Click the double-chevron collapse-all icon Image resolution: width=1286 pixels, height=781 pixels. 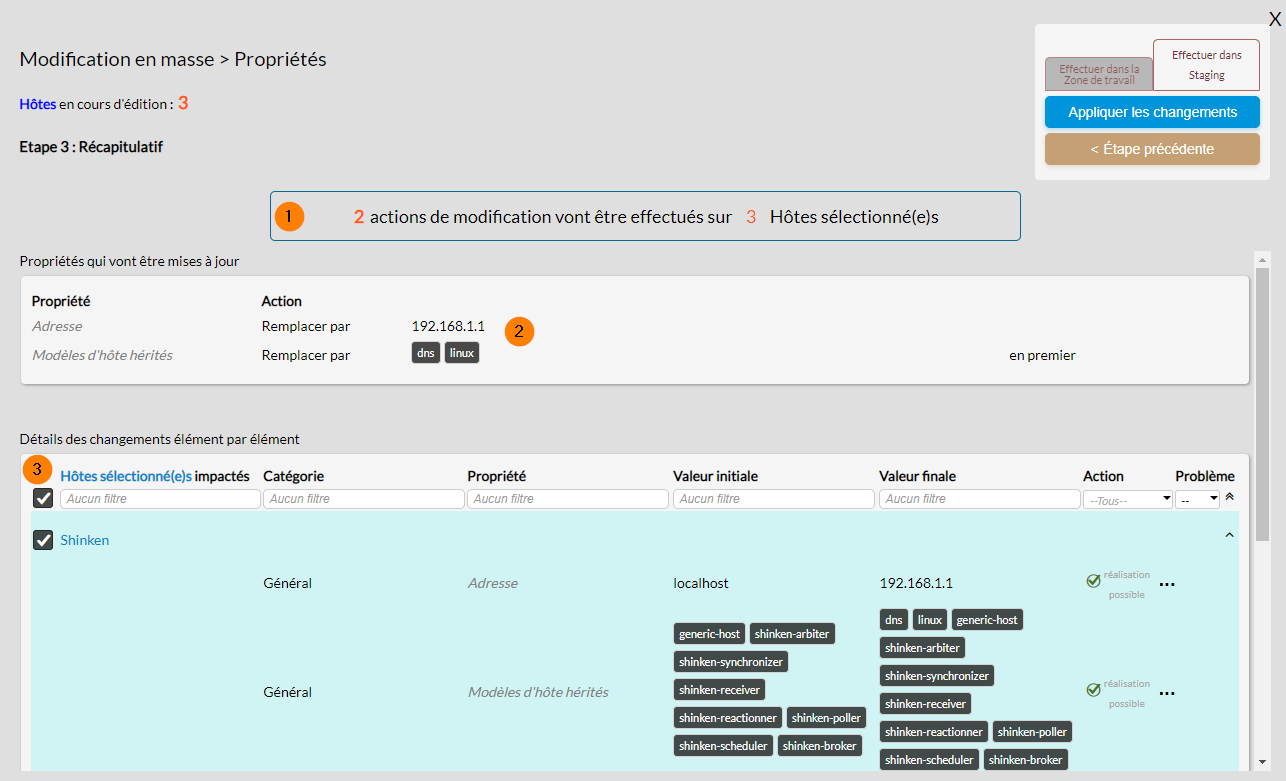1229,496
